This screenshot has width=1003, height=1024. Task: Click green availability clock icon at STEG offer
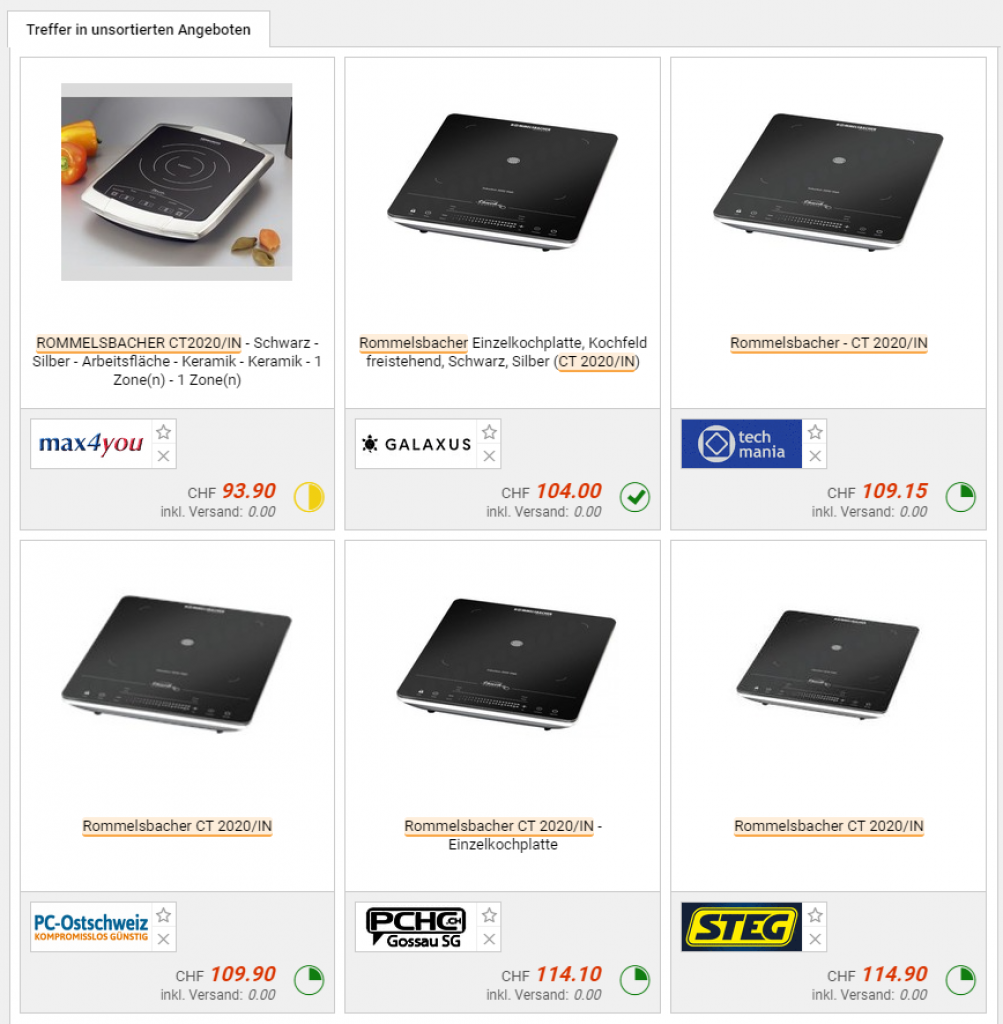[x=961, y=980]
